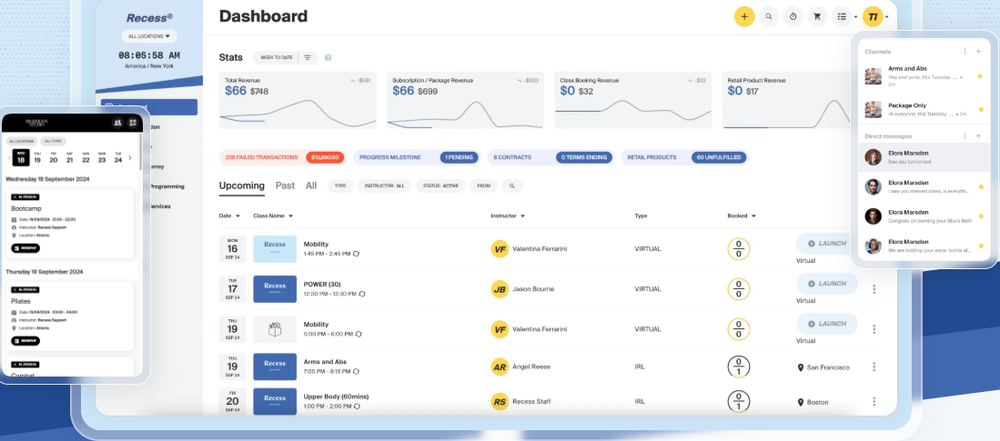Click the yellow plus add button
Image resolution: width=1000 pixels, height=441 pixels.
(744, 17)
